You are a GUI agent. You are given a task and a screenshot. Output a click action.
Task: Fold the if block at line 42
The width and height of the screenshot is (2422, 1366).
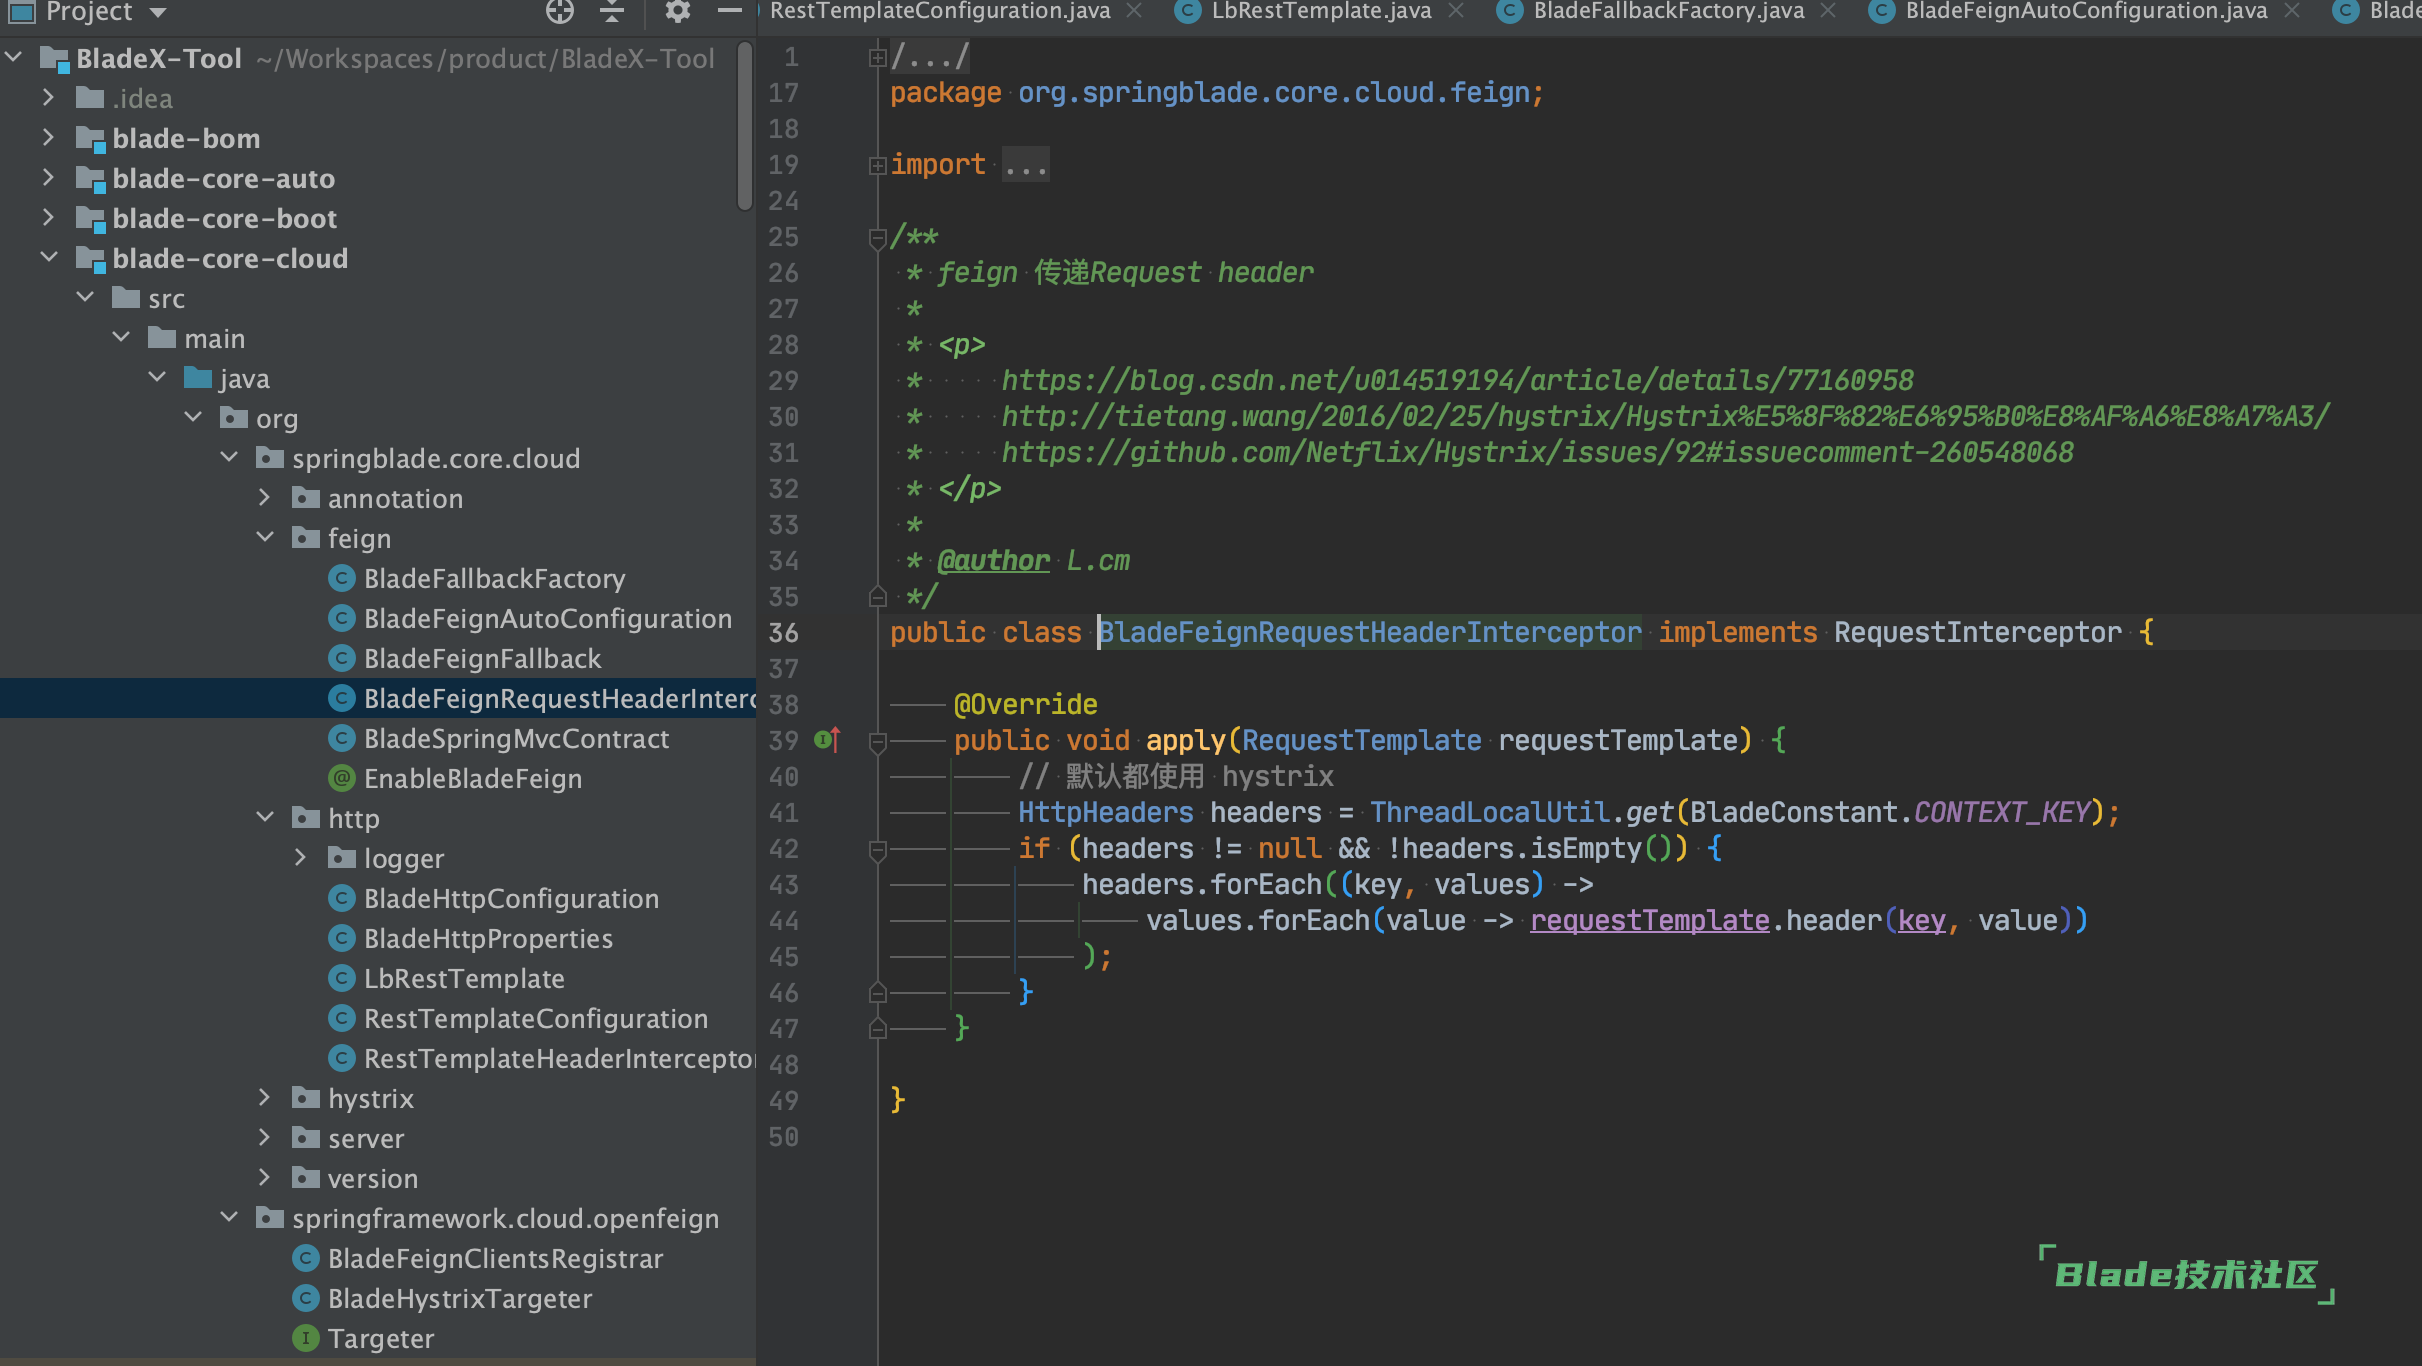click(x=877, y=850)
